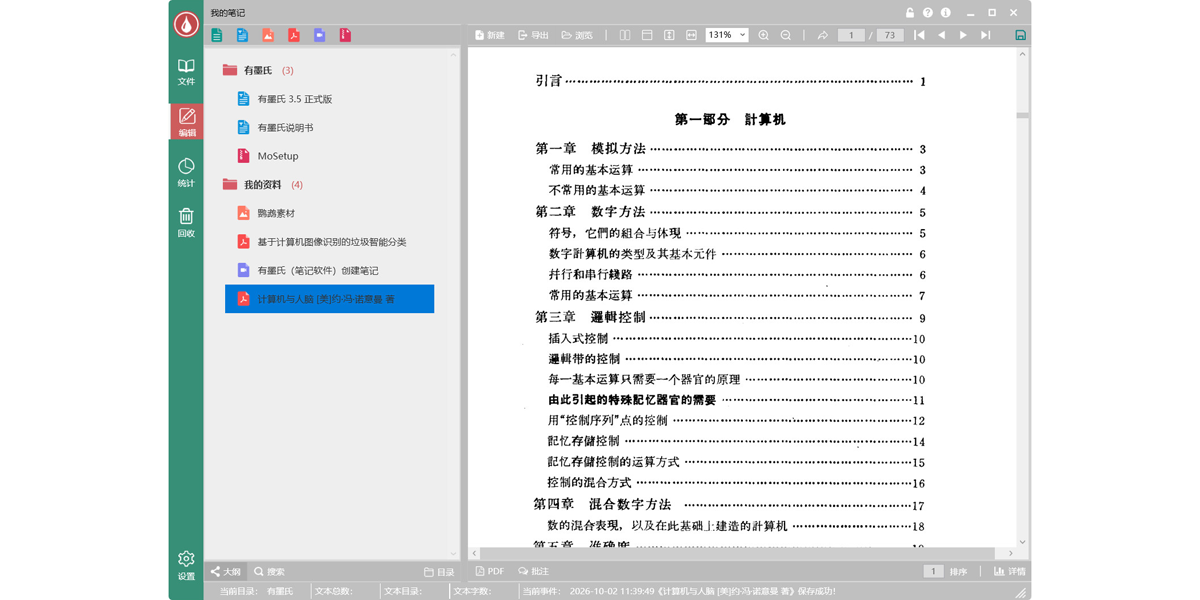This screenshot has height=600, width=1200.
Task: Switch to the 大纲 outline tab
Action: point(226,572)
